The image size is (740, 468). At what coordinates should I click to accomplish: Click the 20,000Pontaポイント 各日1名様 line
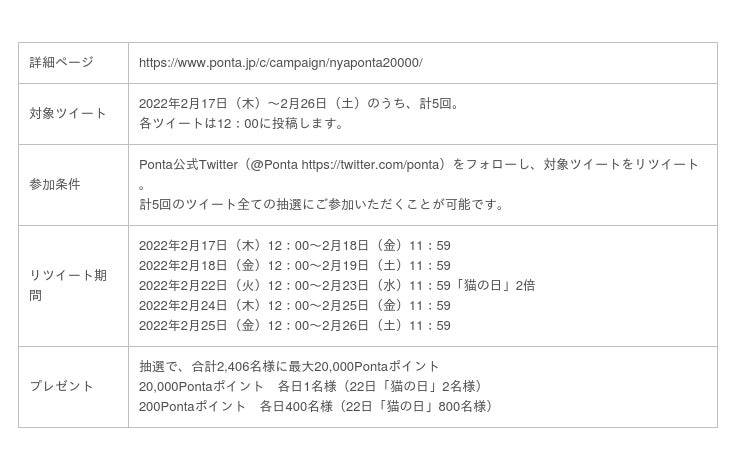pos(311,386)
